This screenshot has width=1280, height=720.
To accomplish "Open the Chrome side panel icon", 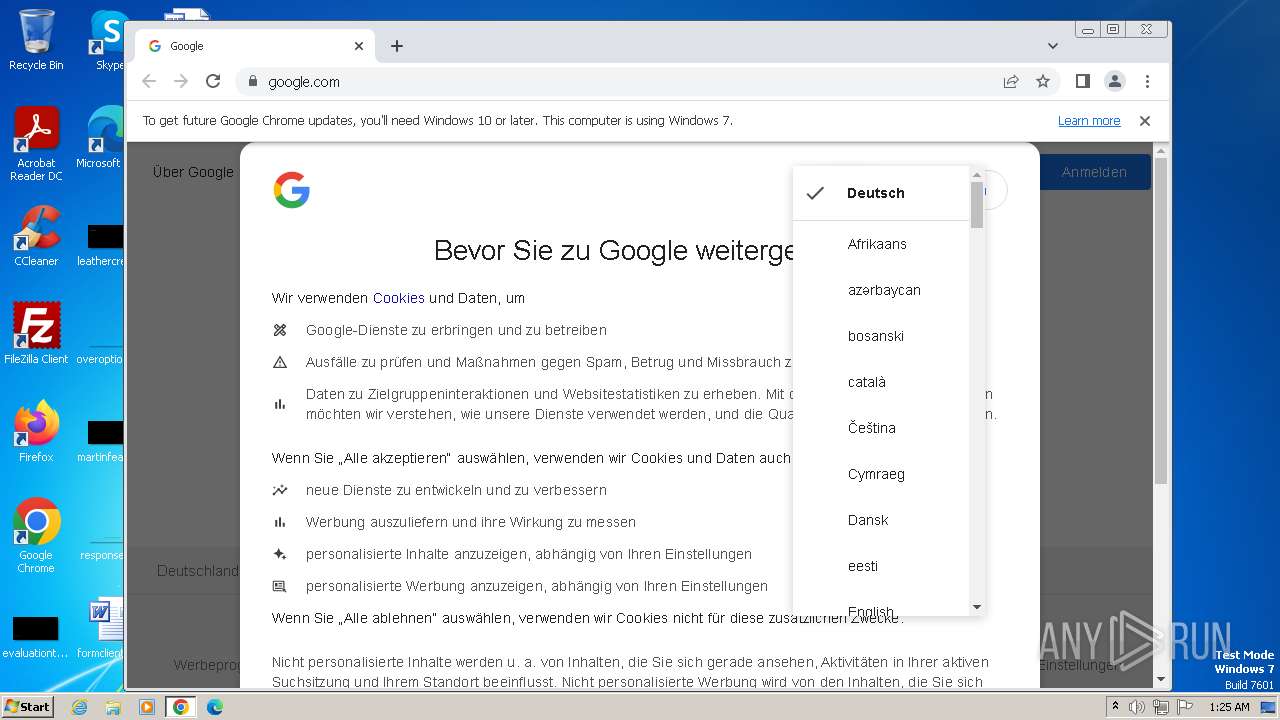I will (x=1082, y=81).
